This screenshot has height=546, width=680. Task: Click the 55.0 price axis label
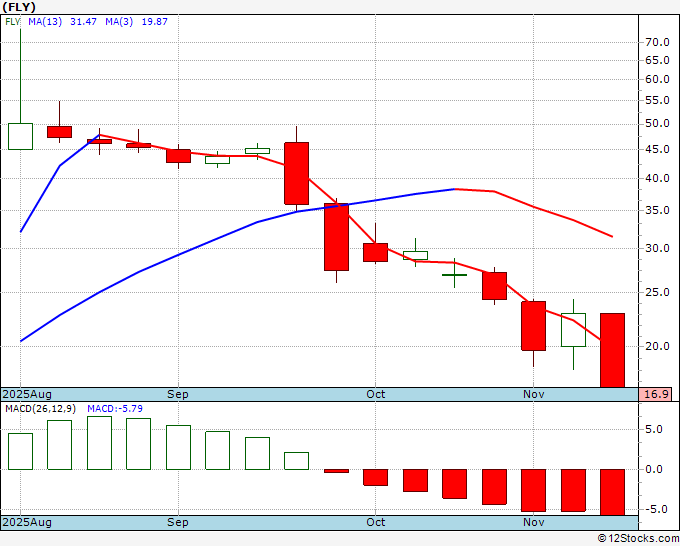657,101
